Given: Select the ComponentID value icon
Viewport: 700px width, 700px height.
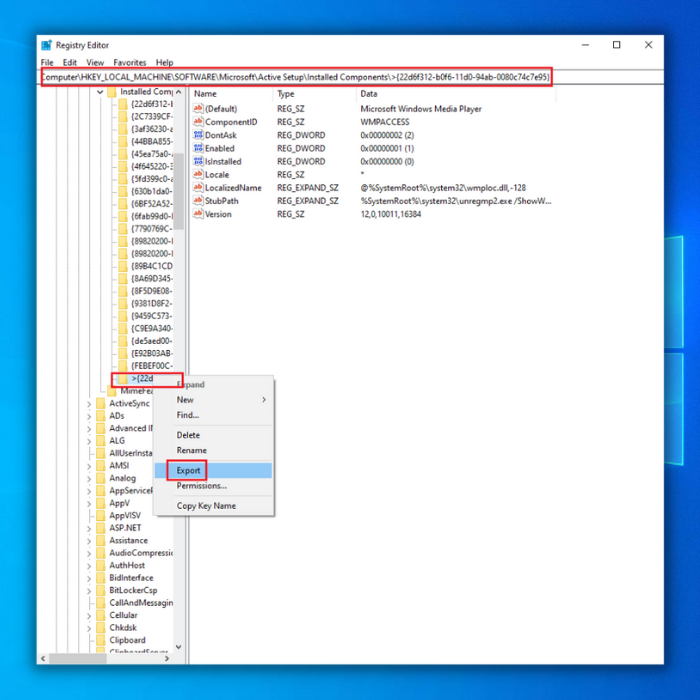Looking at the screenshot, I should (x=198, y=122).
